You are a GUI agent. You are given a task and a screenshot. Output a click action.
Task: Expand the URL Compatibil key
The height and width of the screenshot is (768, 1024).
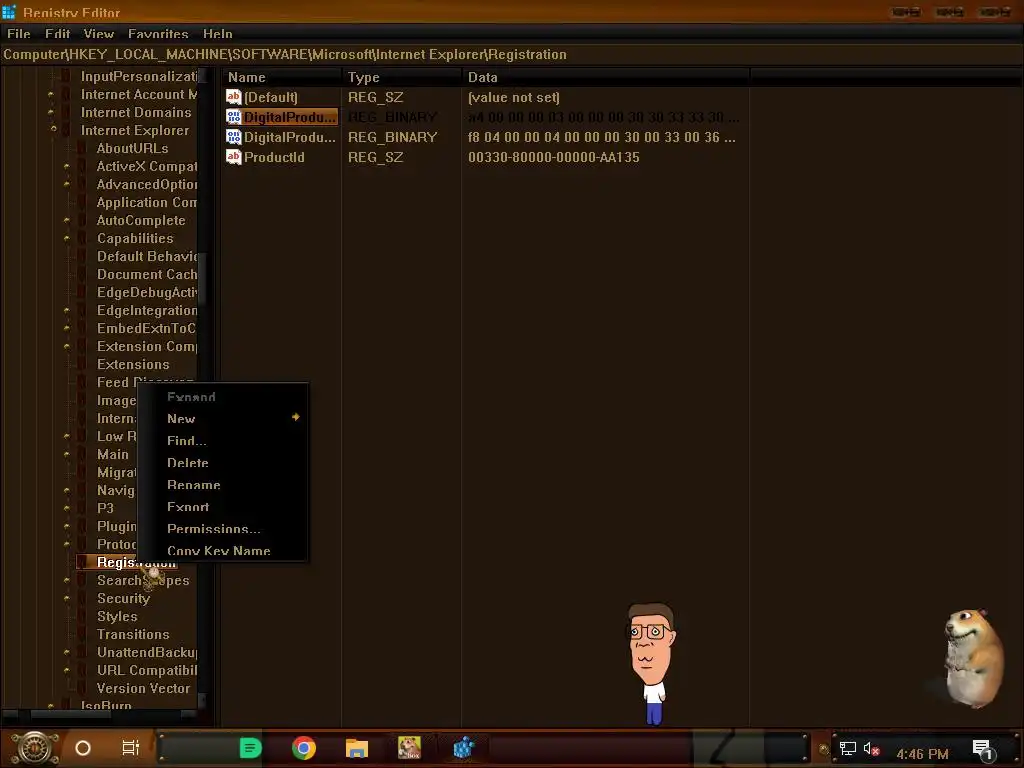[x=67, y=670]
